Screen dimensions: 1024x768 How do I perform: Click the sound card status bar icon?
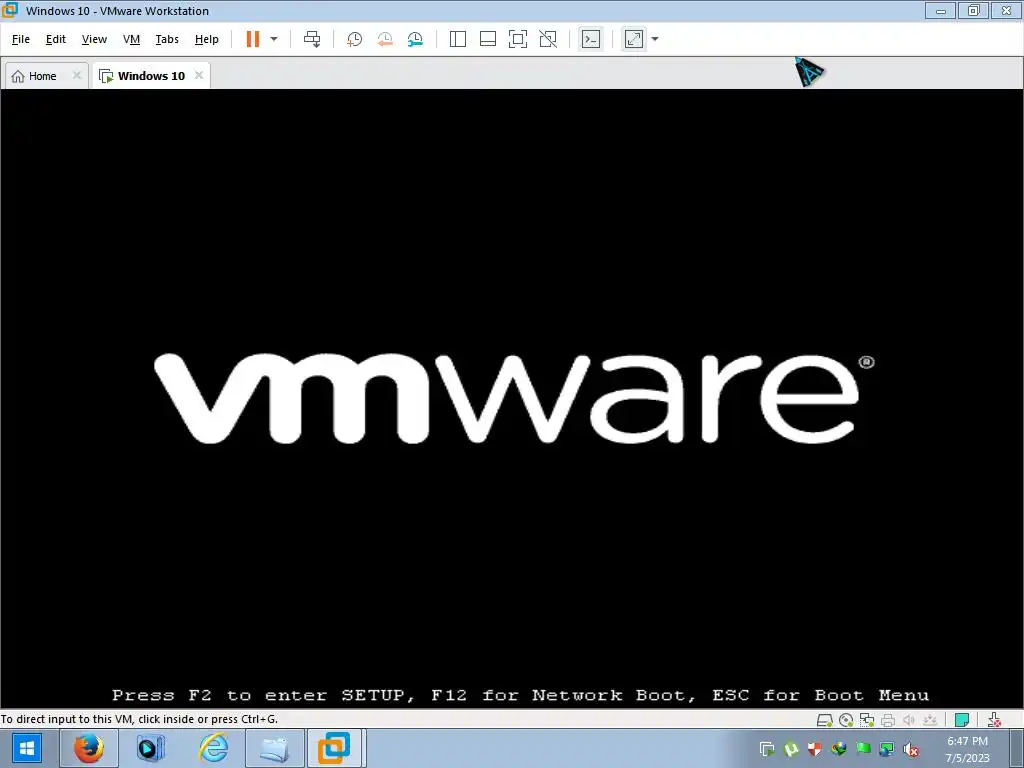pyautogui.click(x=908, y=720)
